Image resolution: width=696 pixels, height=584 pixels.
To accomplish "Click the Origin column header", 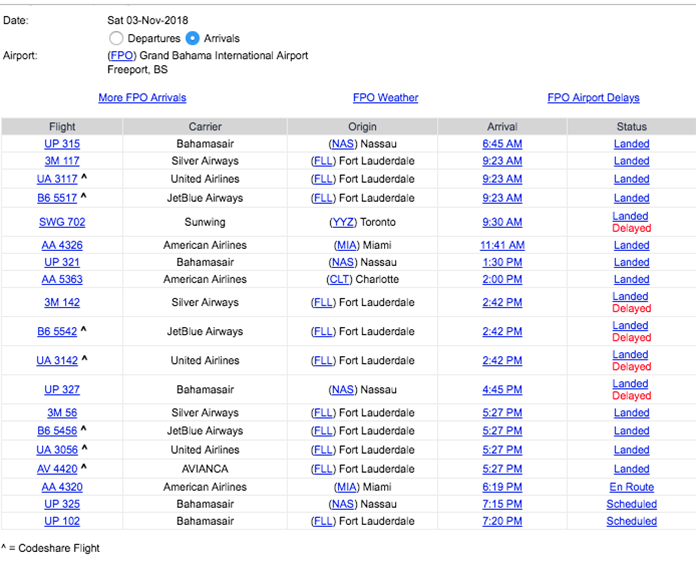I will click(362, 127).
